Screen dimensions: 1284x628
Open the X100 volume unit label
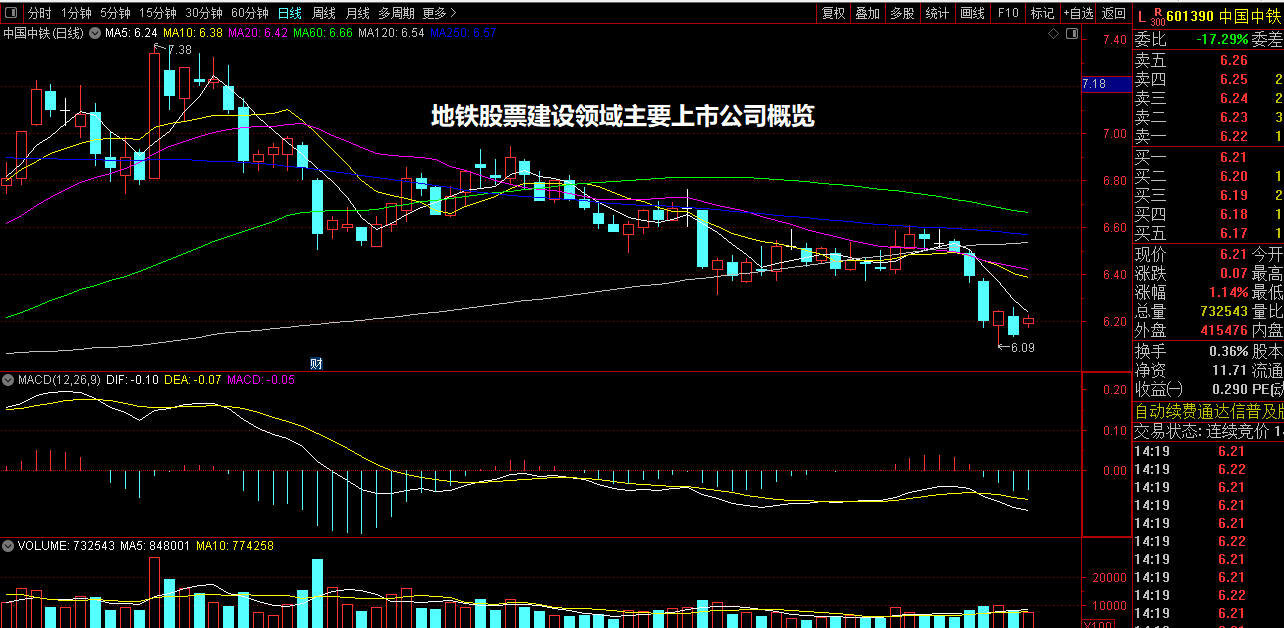coord(1099,622)
